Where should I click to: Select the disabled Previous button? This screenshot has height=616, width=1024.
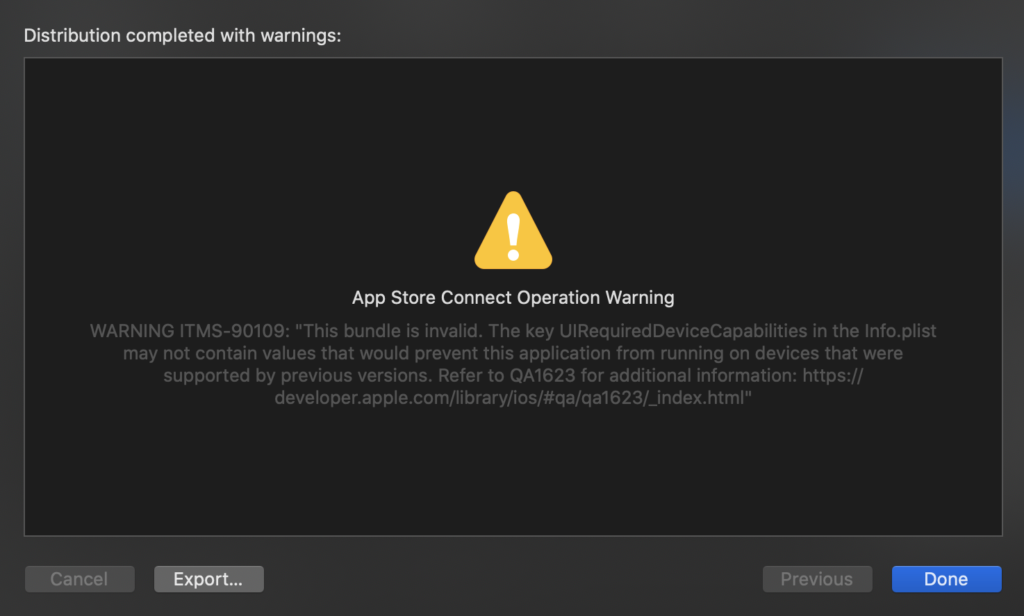coord(817,578)
